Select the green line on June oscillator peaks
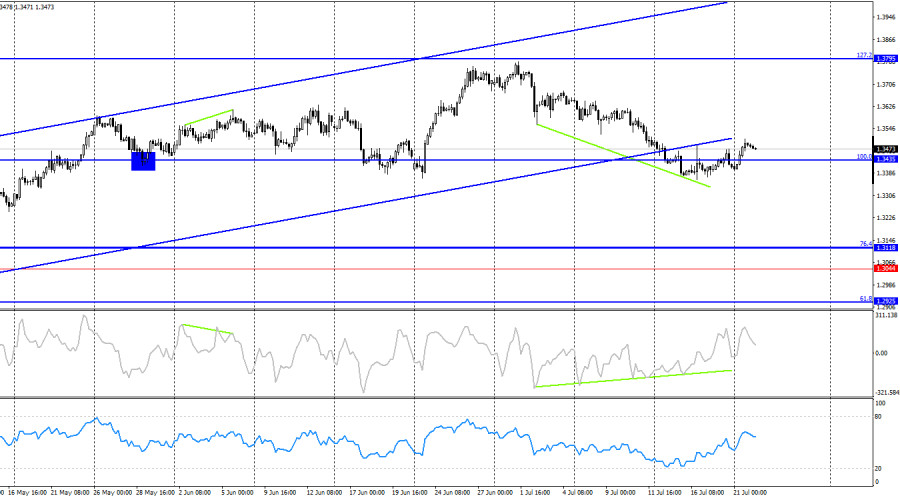This screenshot has height=500, width=900. tap(207, 329)
